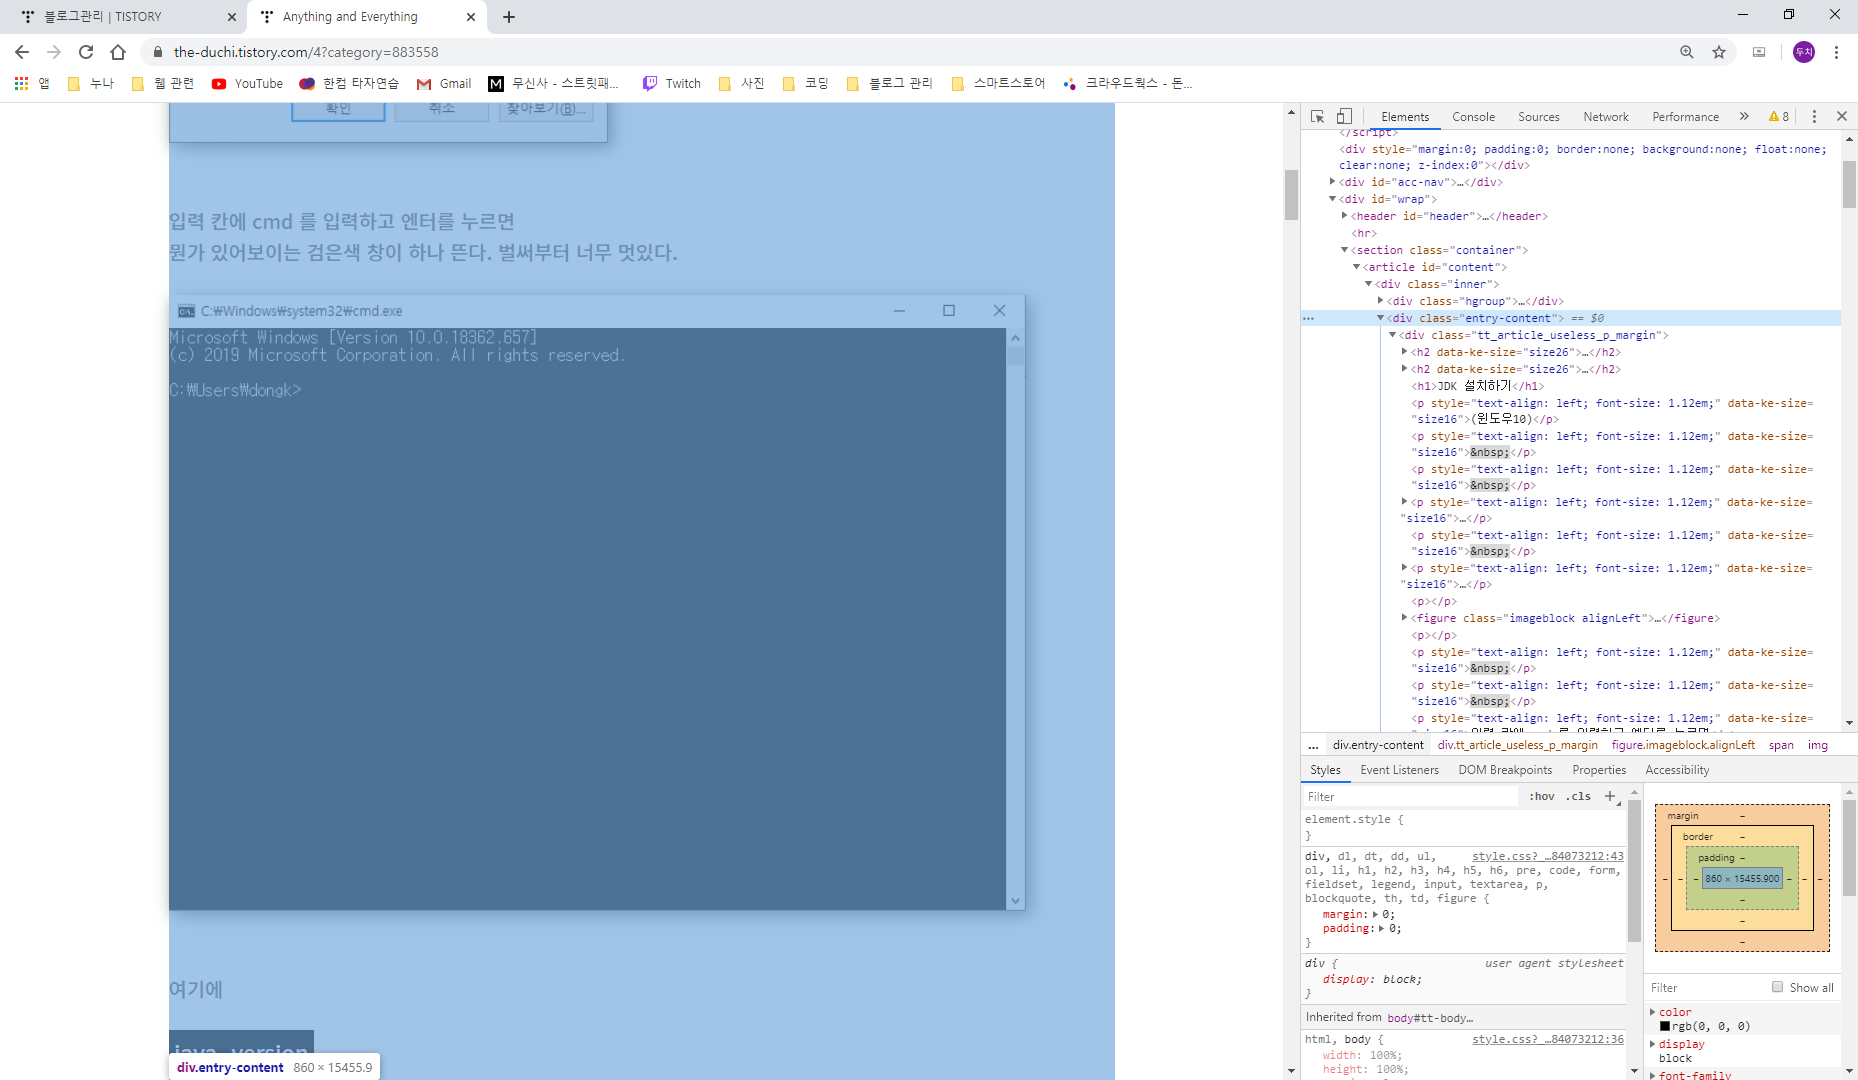Image resolution: width=1858 pixels, height=1080 pixels.
Task: Expand the computed display property
Action: point(1653,1044)
